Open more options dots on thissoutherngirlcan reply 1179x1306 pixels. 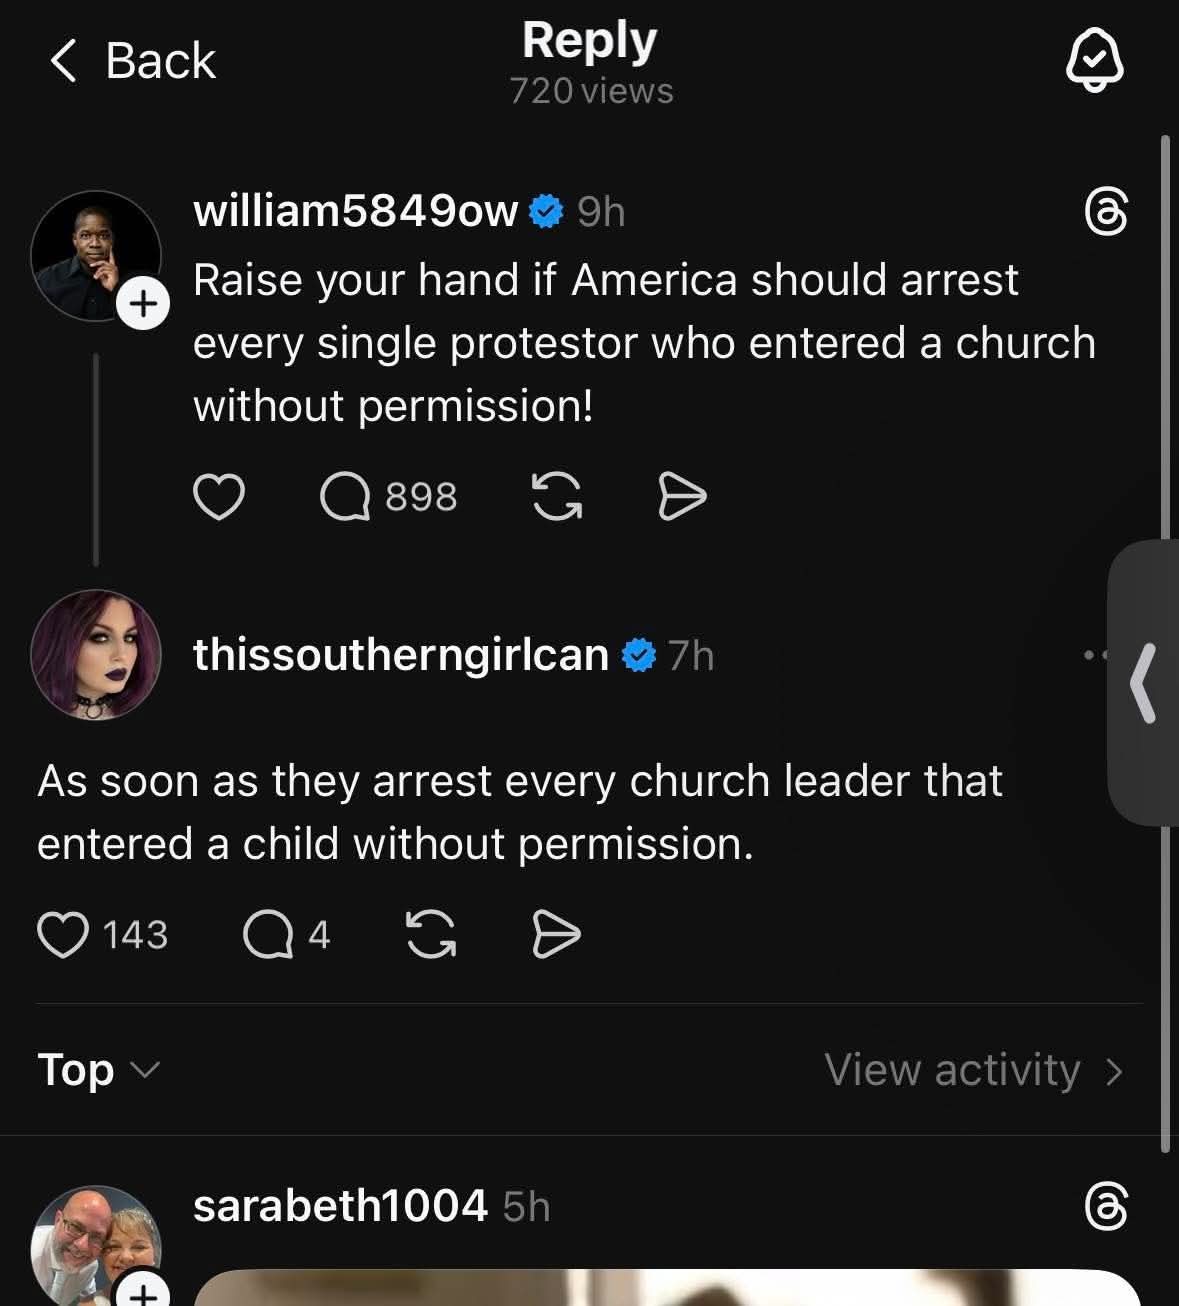(1096, 656)
